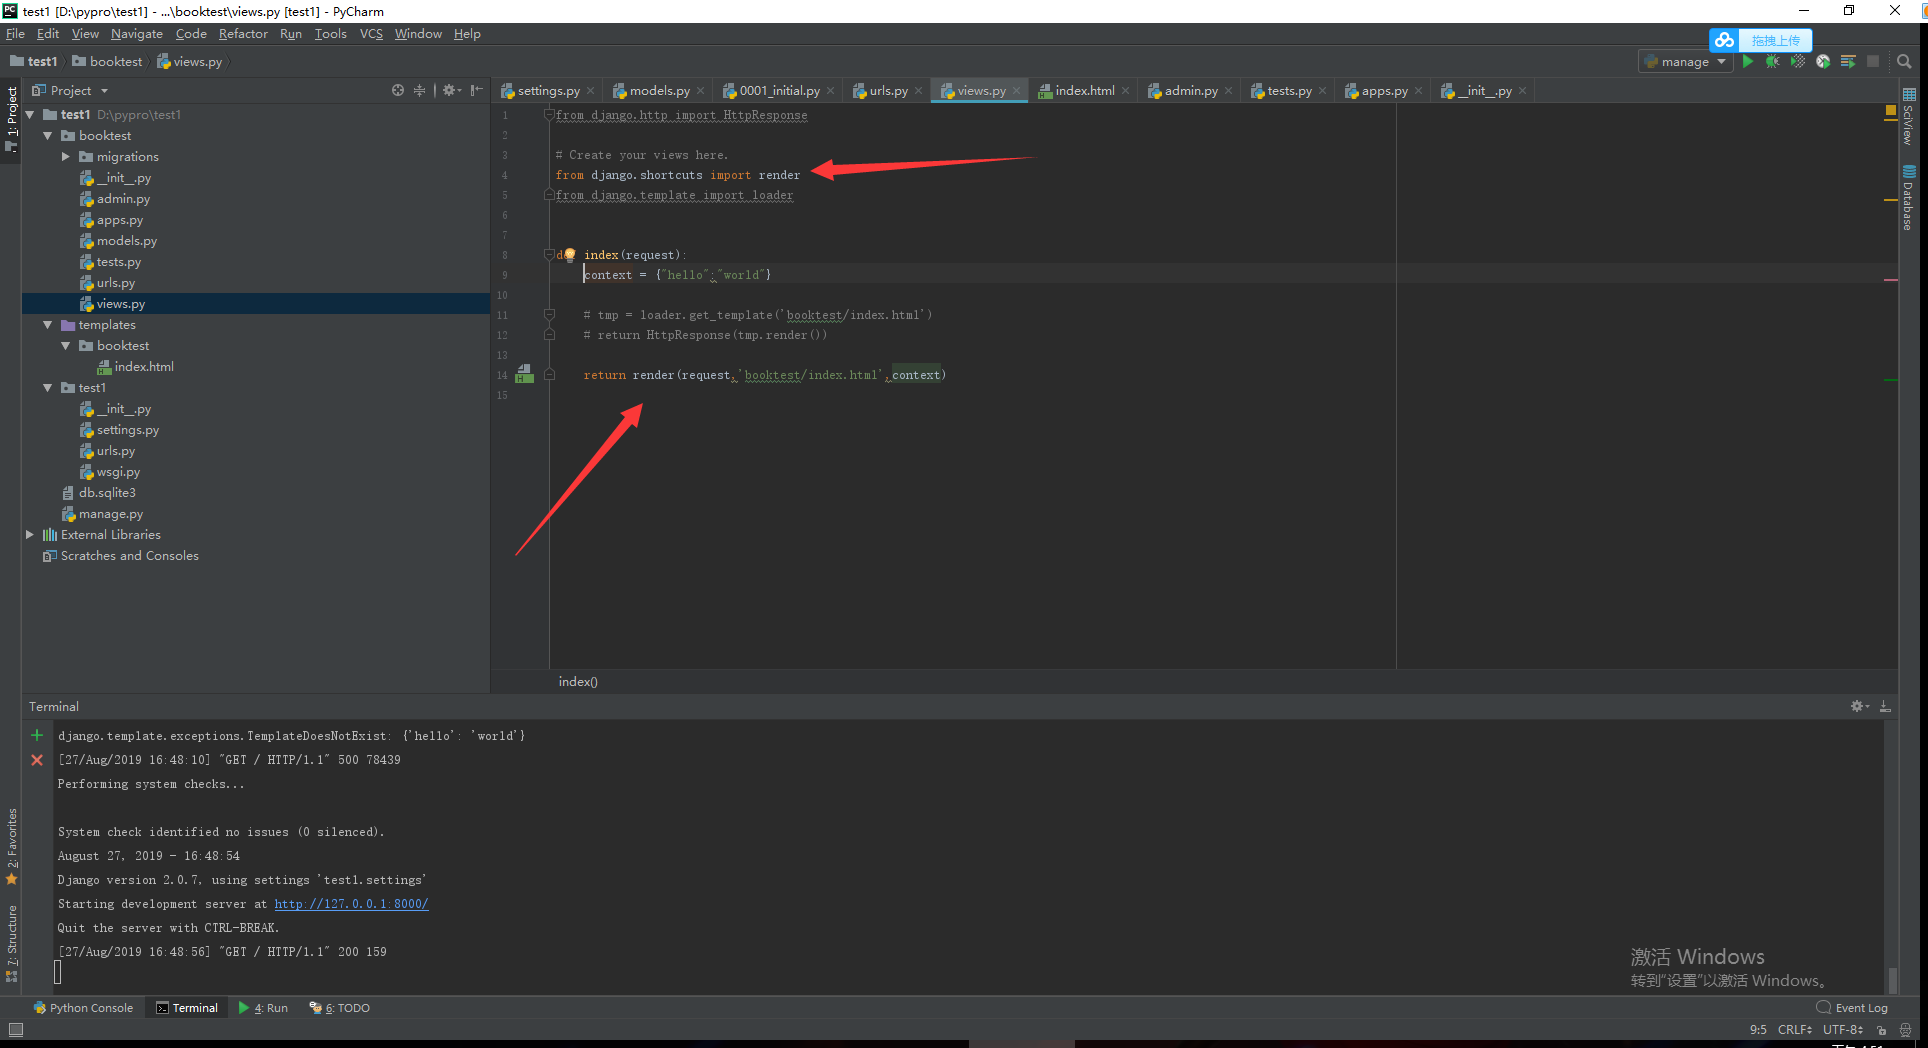1928x1048 pixels.
Task: Add a new terminal session with green plus
Action: [37, 735]
